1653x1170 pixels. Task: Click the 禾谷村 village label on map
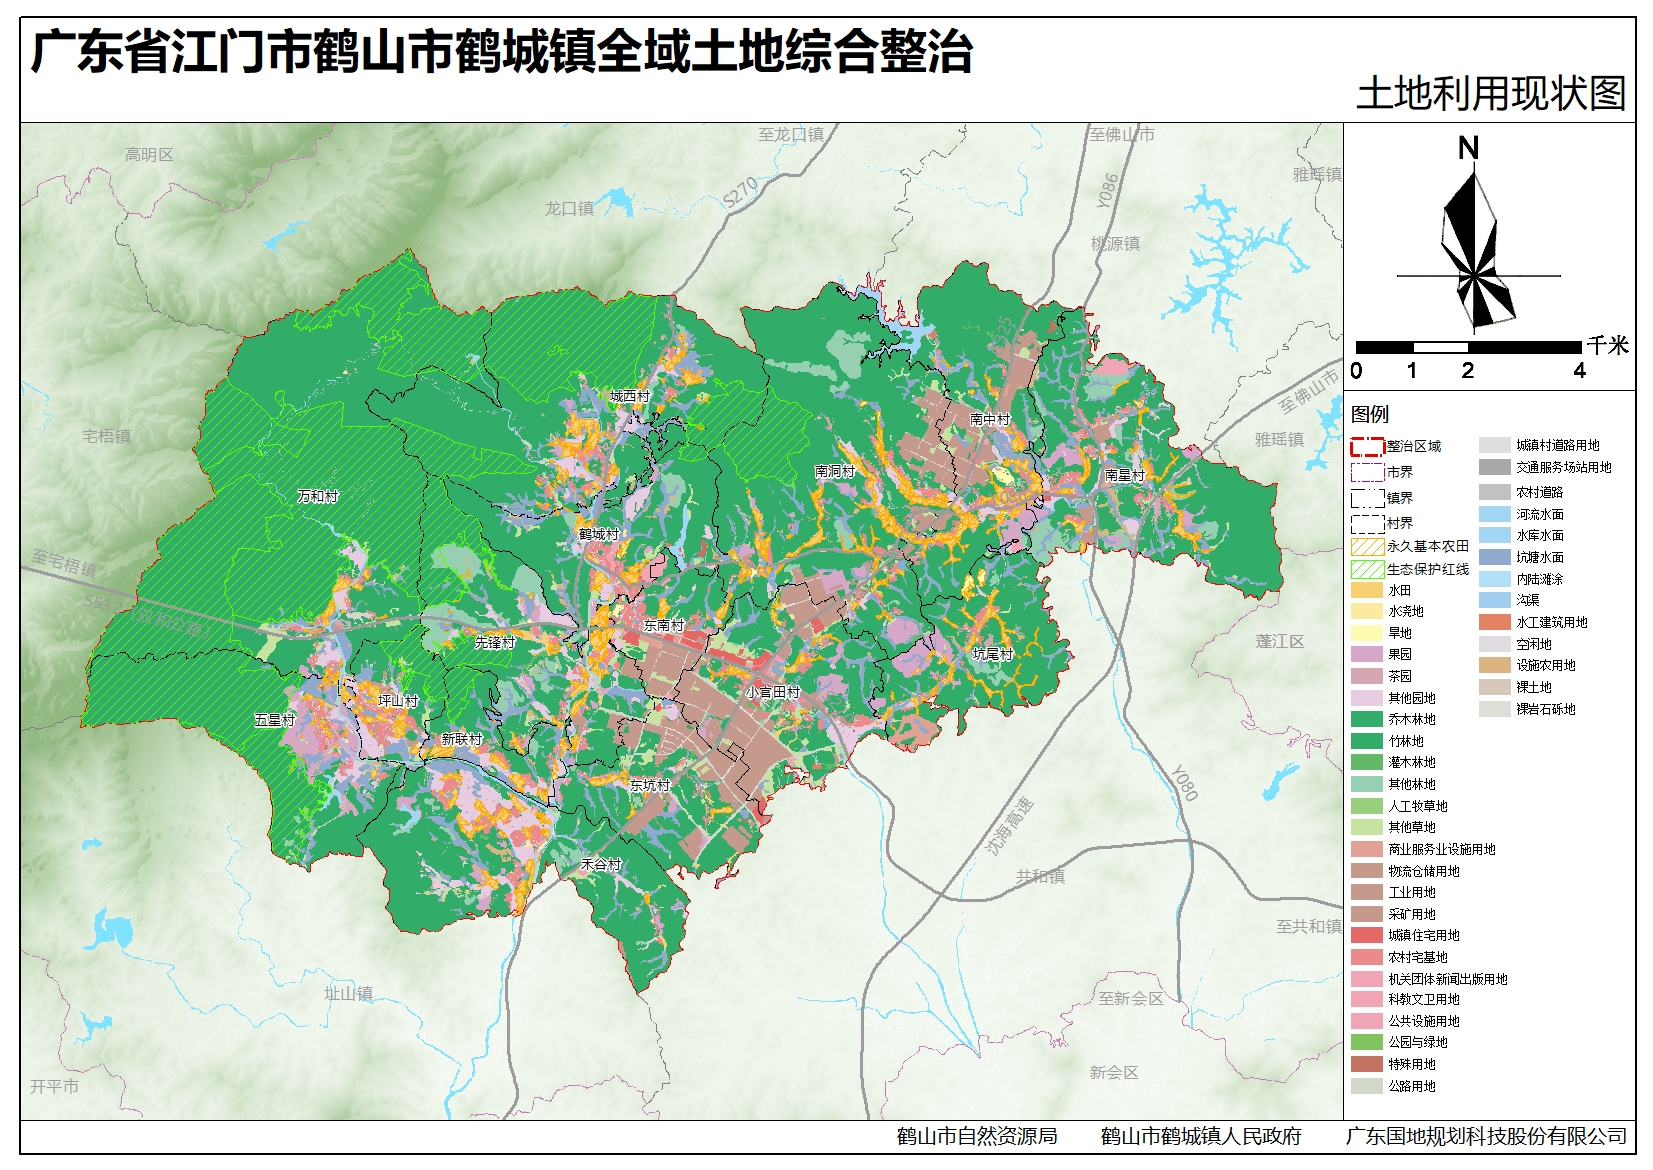pyautogui.click(x=602, y=864)
